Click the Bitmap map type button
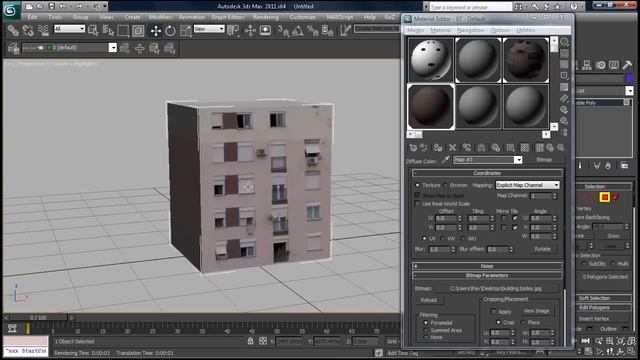 544,160
